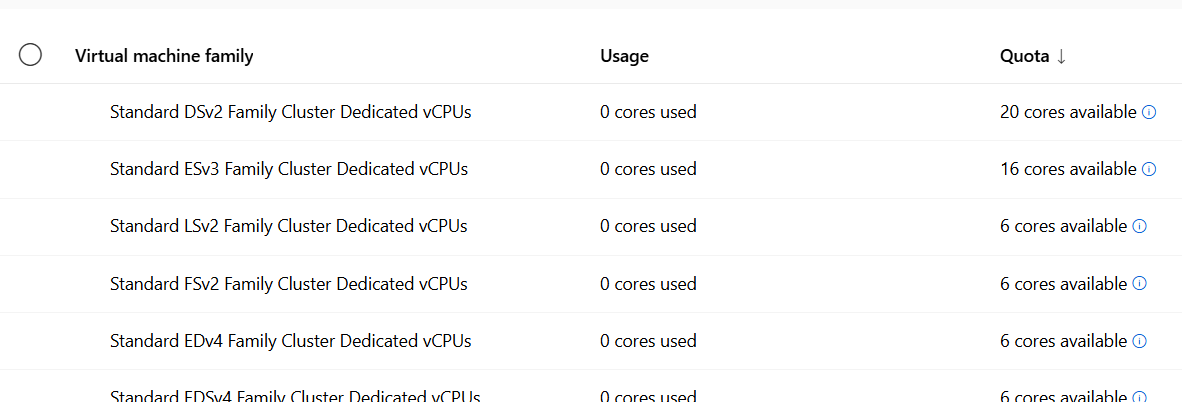1182x402 pixels.
Task: Sort by Virtual machine family header
Action: (x=164, y=56)
